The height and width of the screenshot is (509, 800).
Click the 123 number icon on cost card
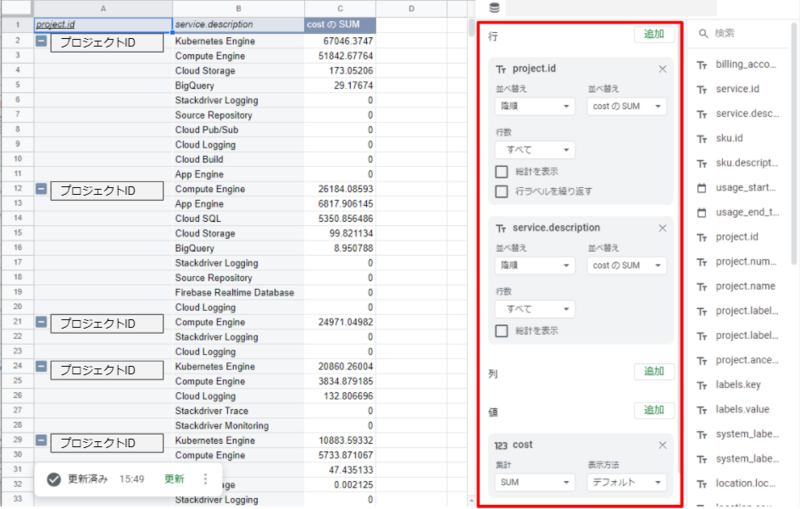501,445
